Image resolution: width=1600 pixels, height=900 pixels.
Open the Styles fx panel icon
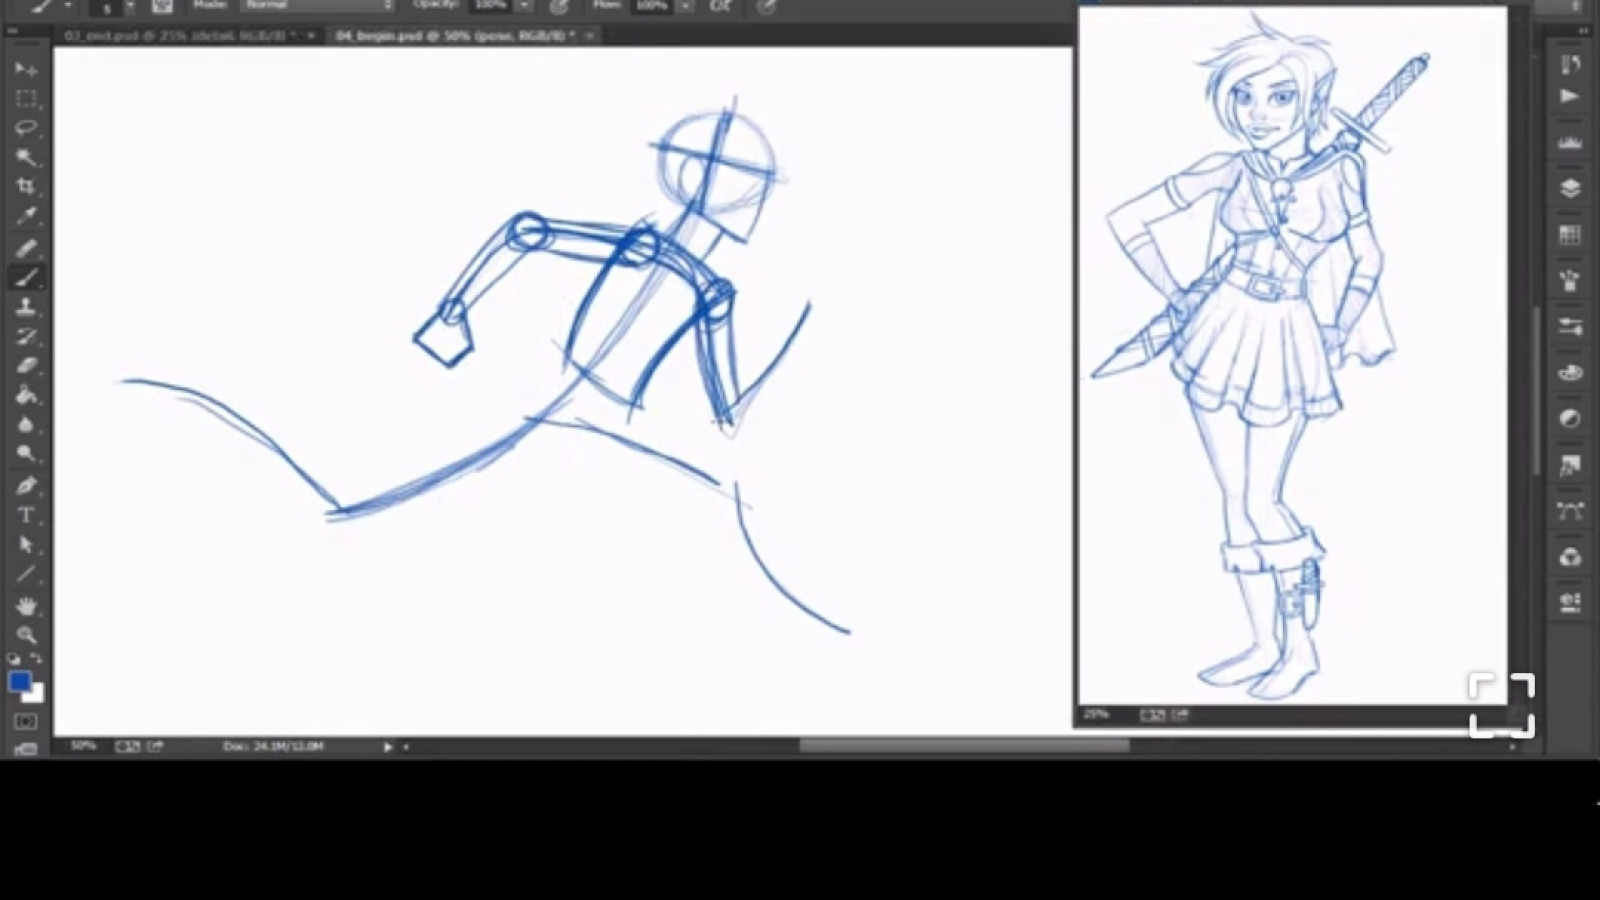click(x=1570, y=465)
